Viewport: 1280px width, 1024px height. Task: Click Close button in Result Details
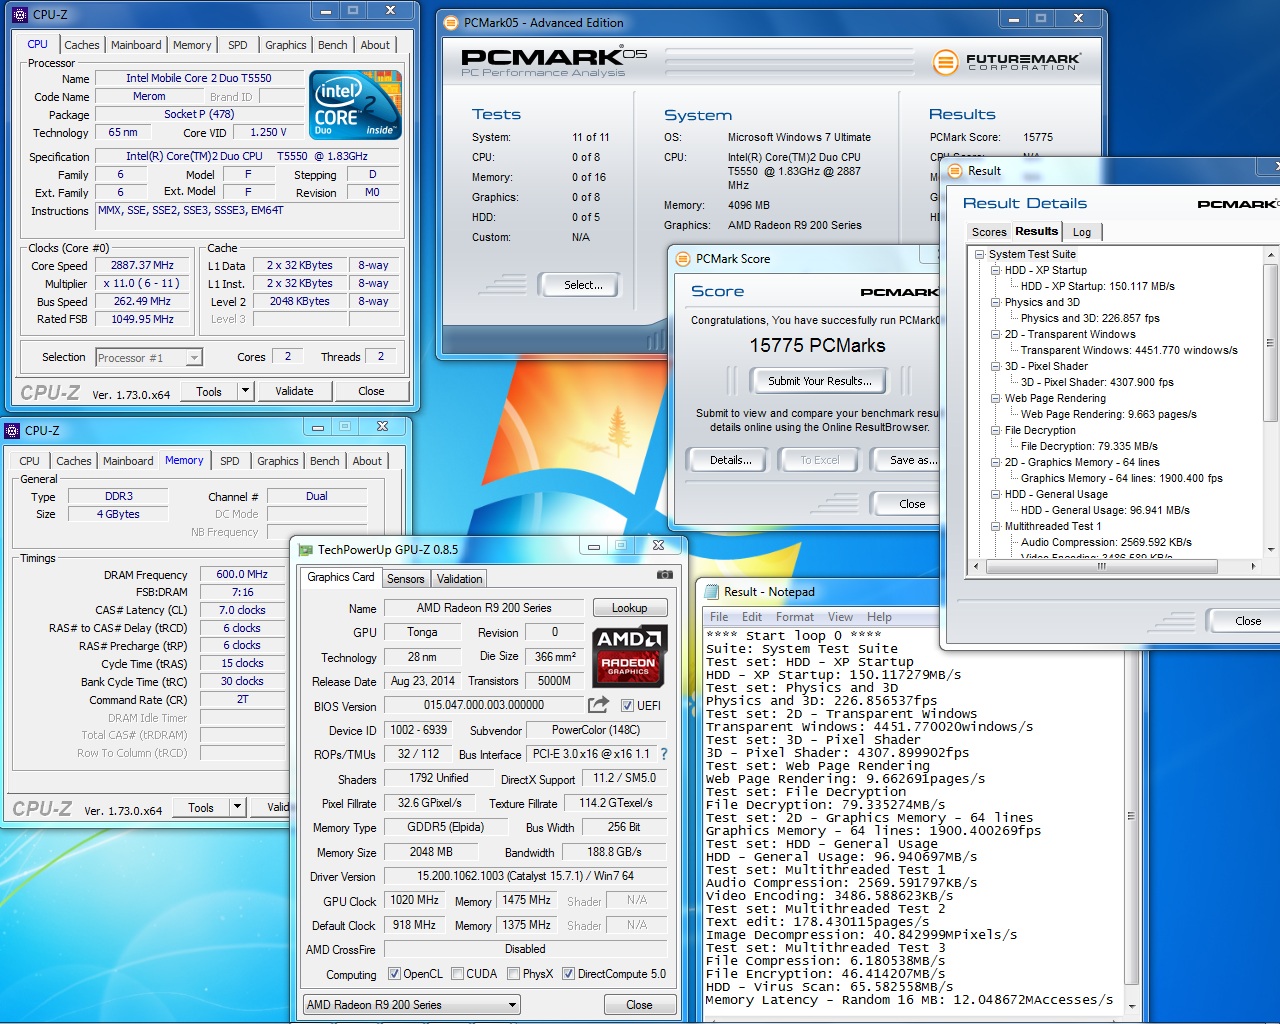[x=1247, y=621]
